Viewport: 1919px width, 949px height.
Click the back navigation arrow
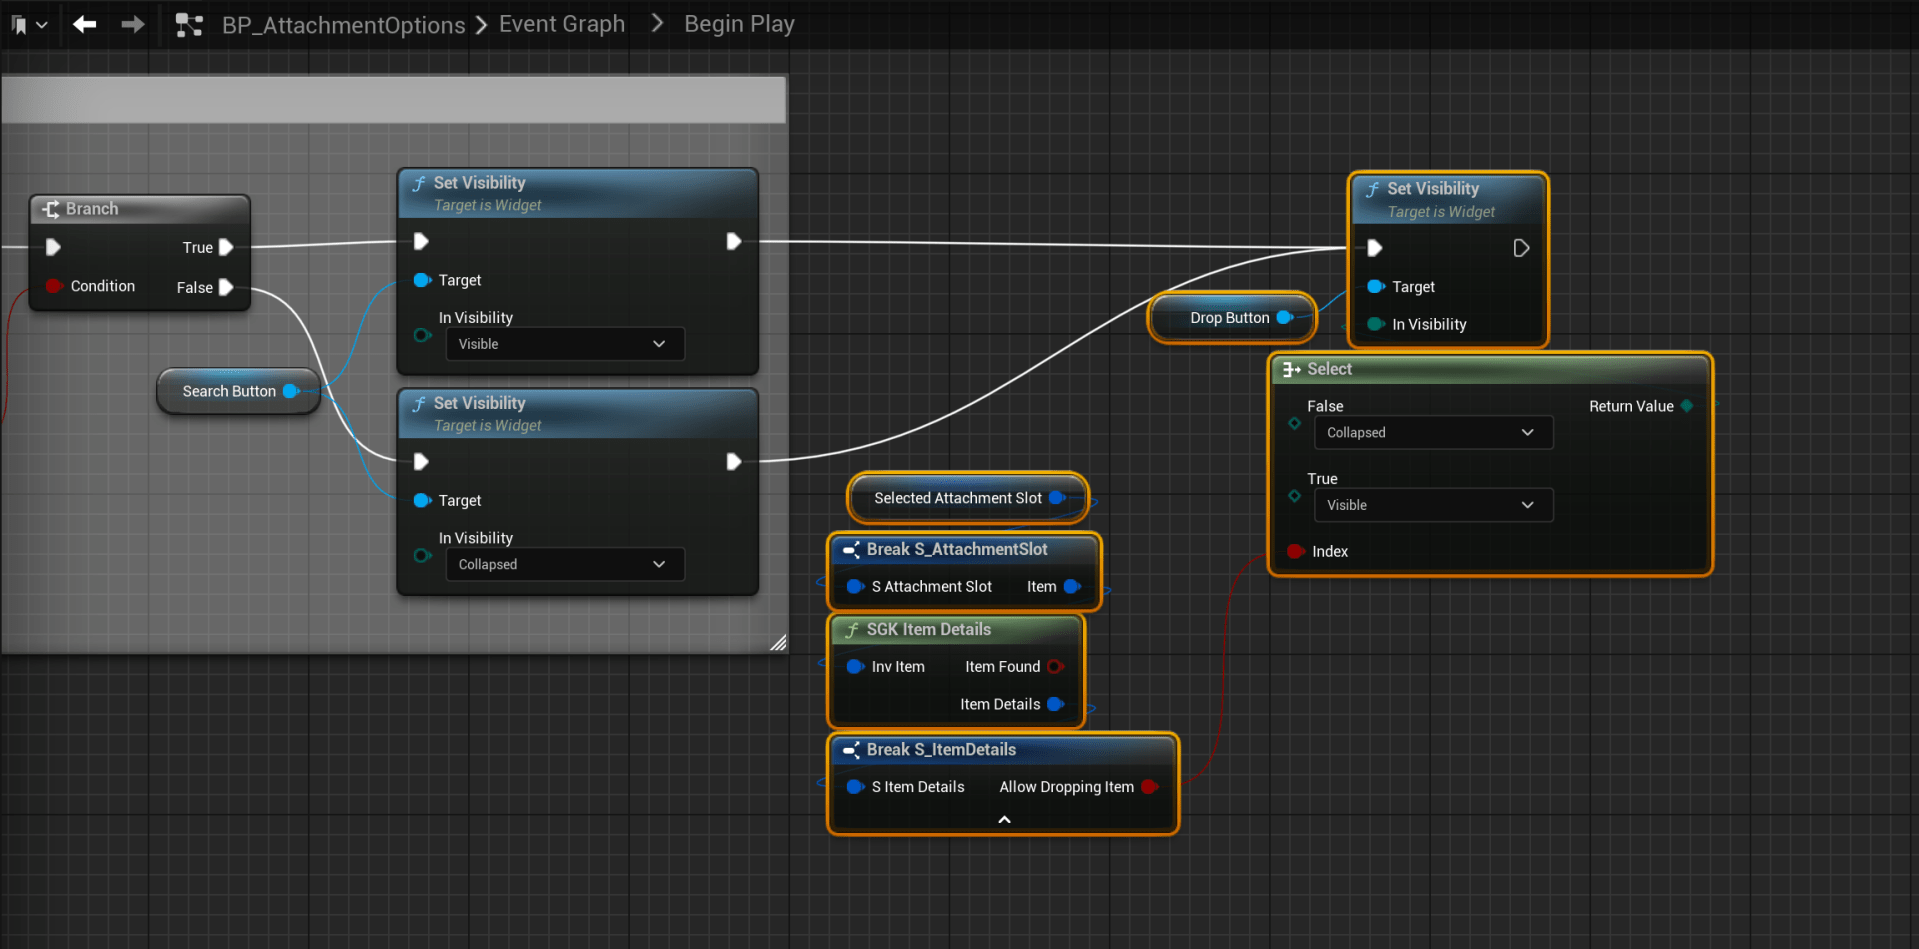click(85, 24)
